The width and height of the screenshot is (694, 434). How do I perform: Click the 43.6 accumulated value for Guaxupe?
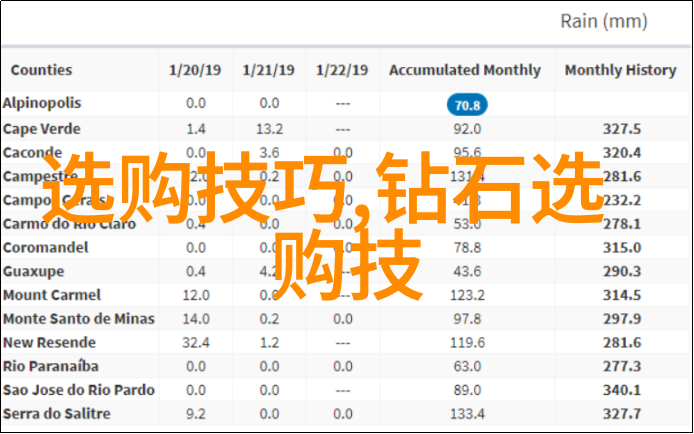467,271
